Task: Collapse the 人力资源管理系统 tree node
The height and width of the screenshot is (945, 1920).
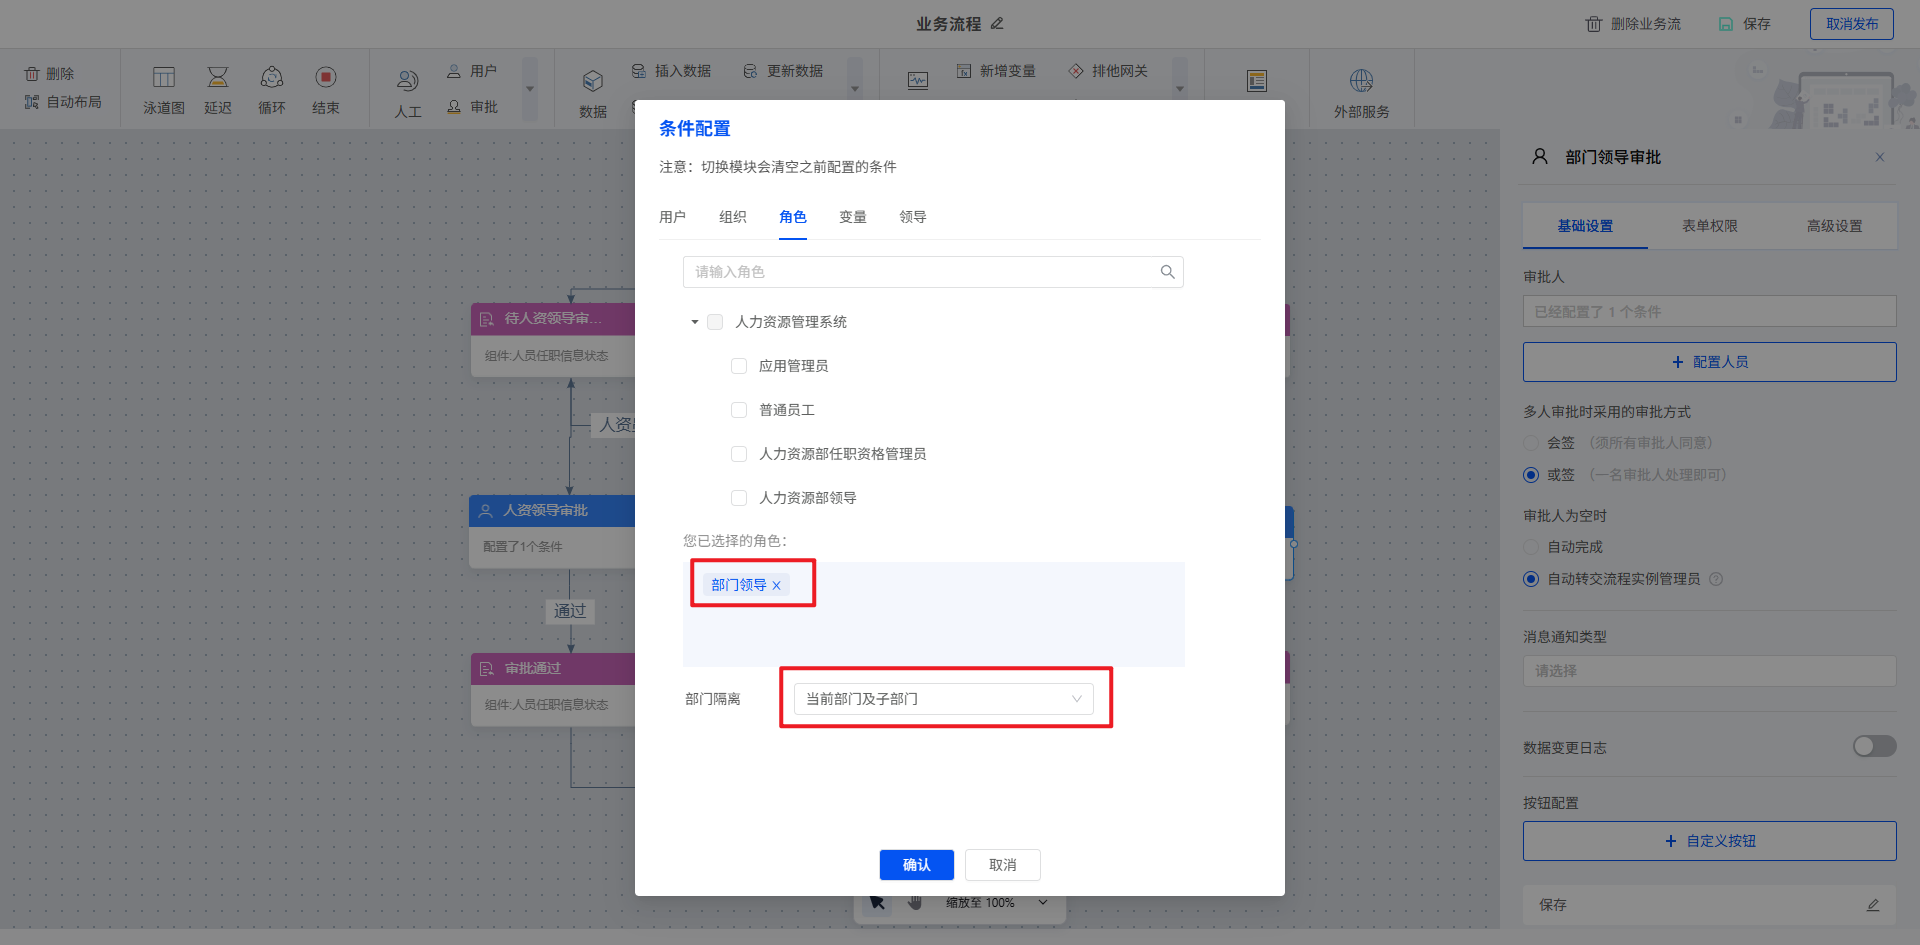Action: point(695,322)
